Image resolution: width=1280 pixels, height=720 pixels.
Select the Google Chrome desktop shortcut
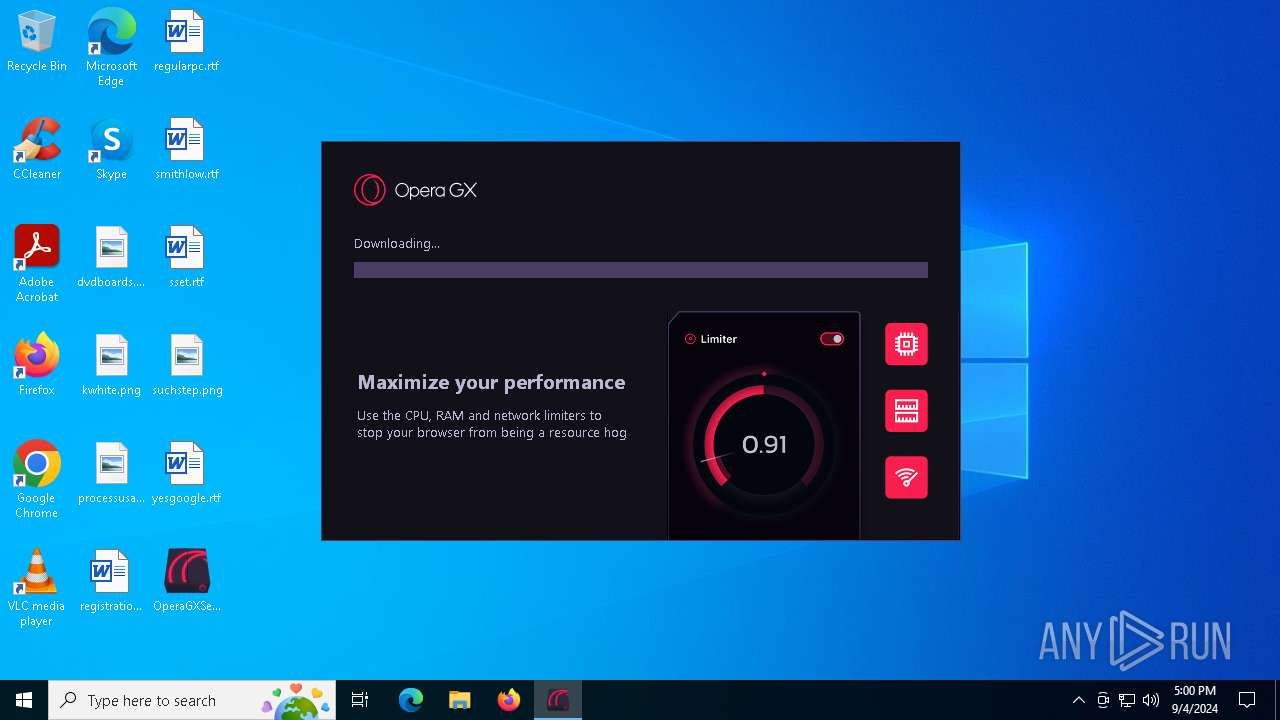37,480
